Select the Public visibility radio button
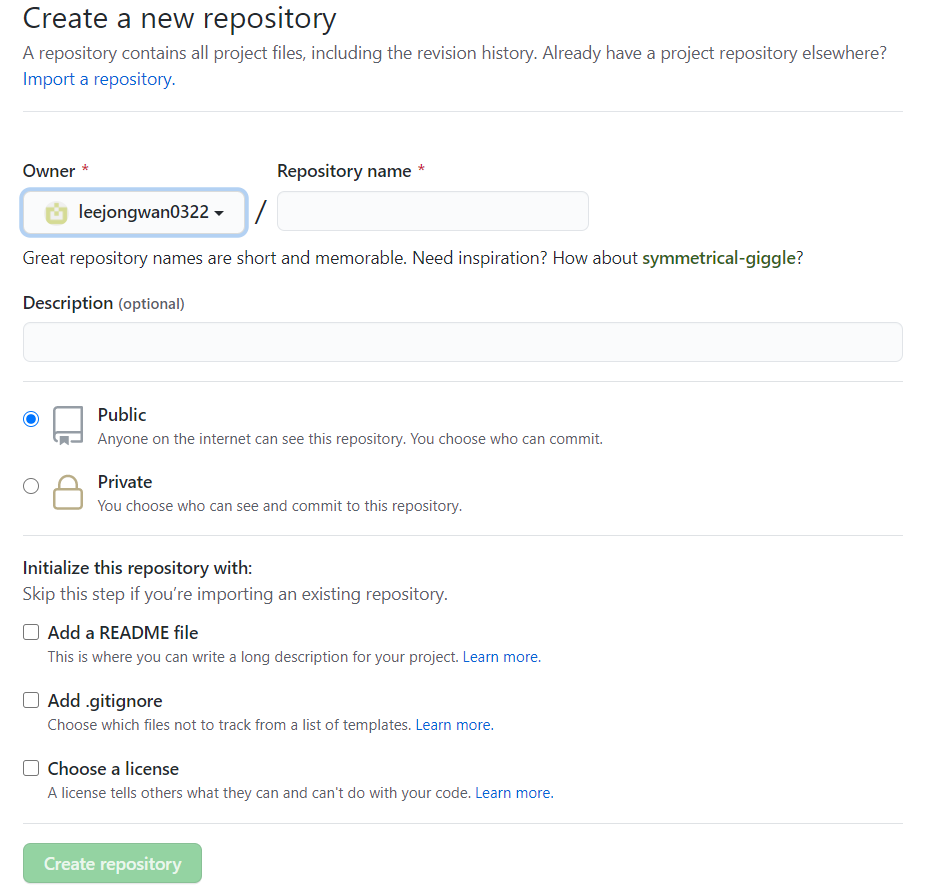Screen dimensions: 947x890 [31, 418]
